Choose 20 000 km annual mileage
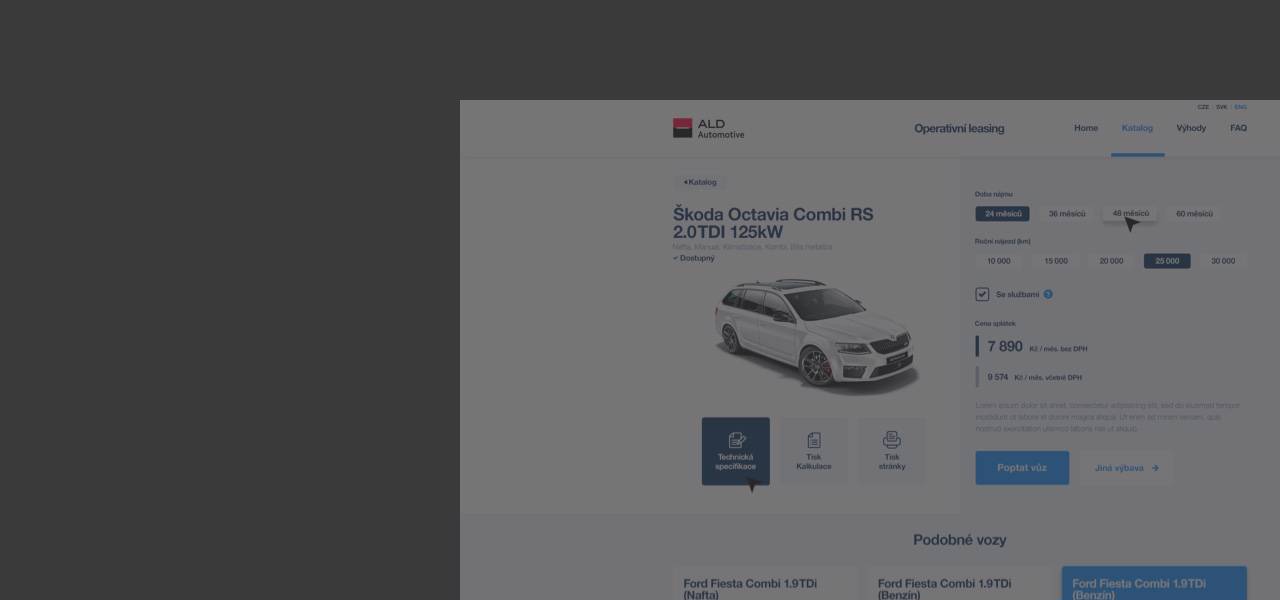This screenshot has height=600, width=1280. click(x=1111, y=261)
